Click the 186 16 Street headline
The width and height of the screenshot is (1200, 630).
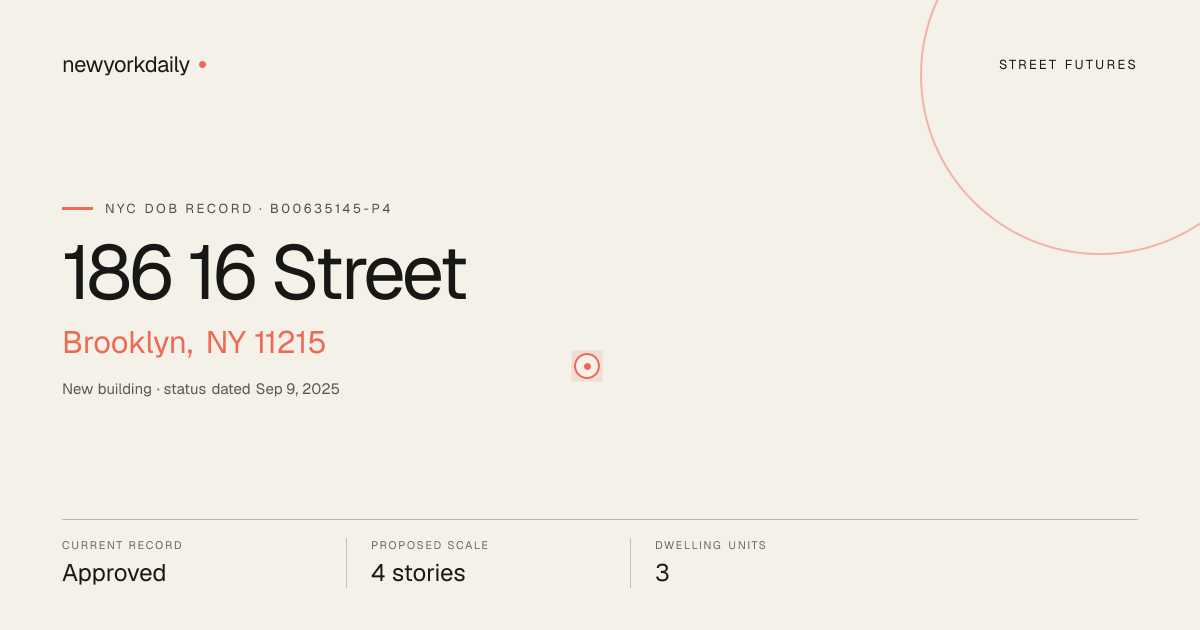point(264,272)
